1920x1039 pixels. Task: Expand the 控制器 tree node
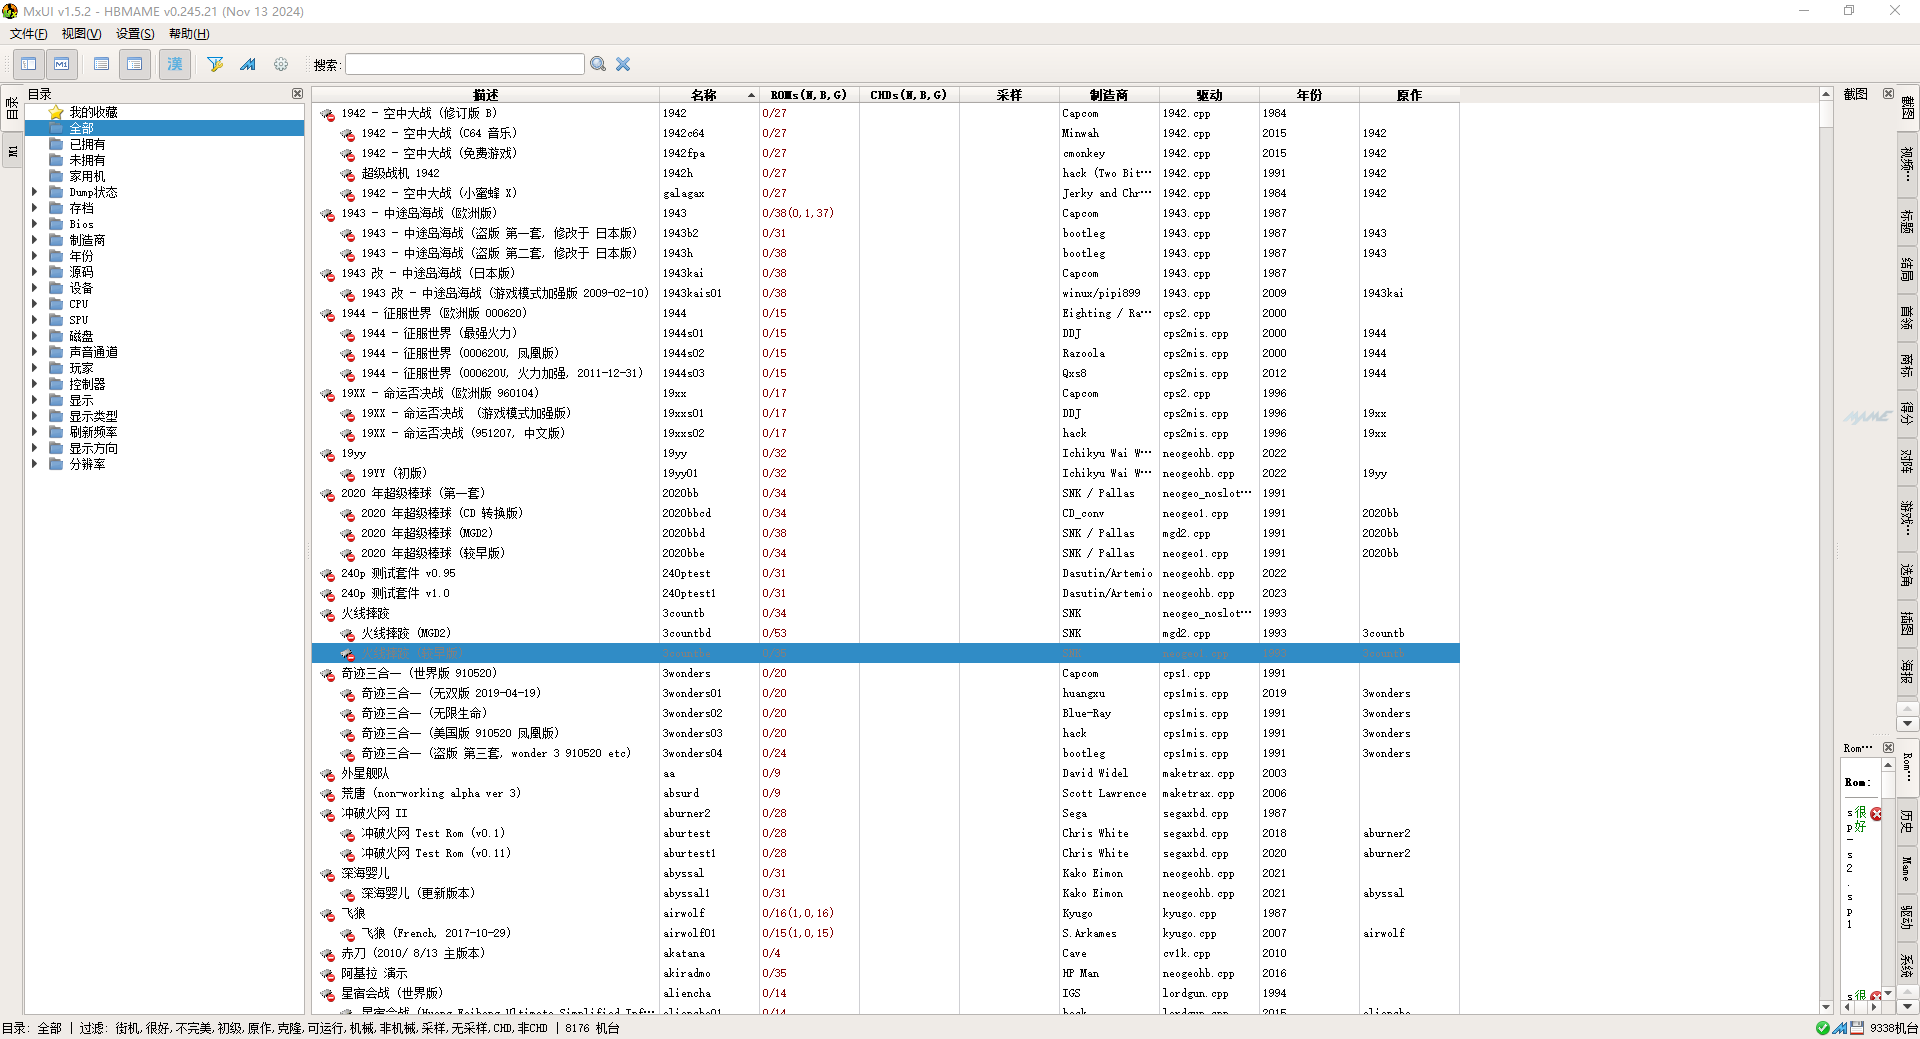(35, 384)
